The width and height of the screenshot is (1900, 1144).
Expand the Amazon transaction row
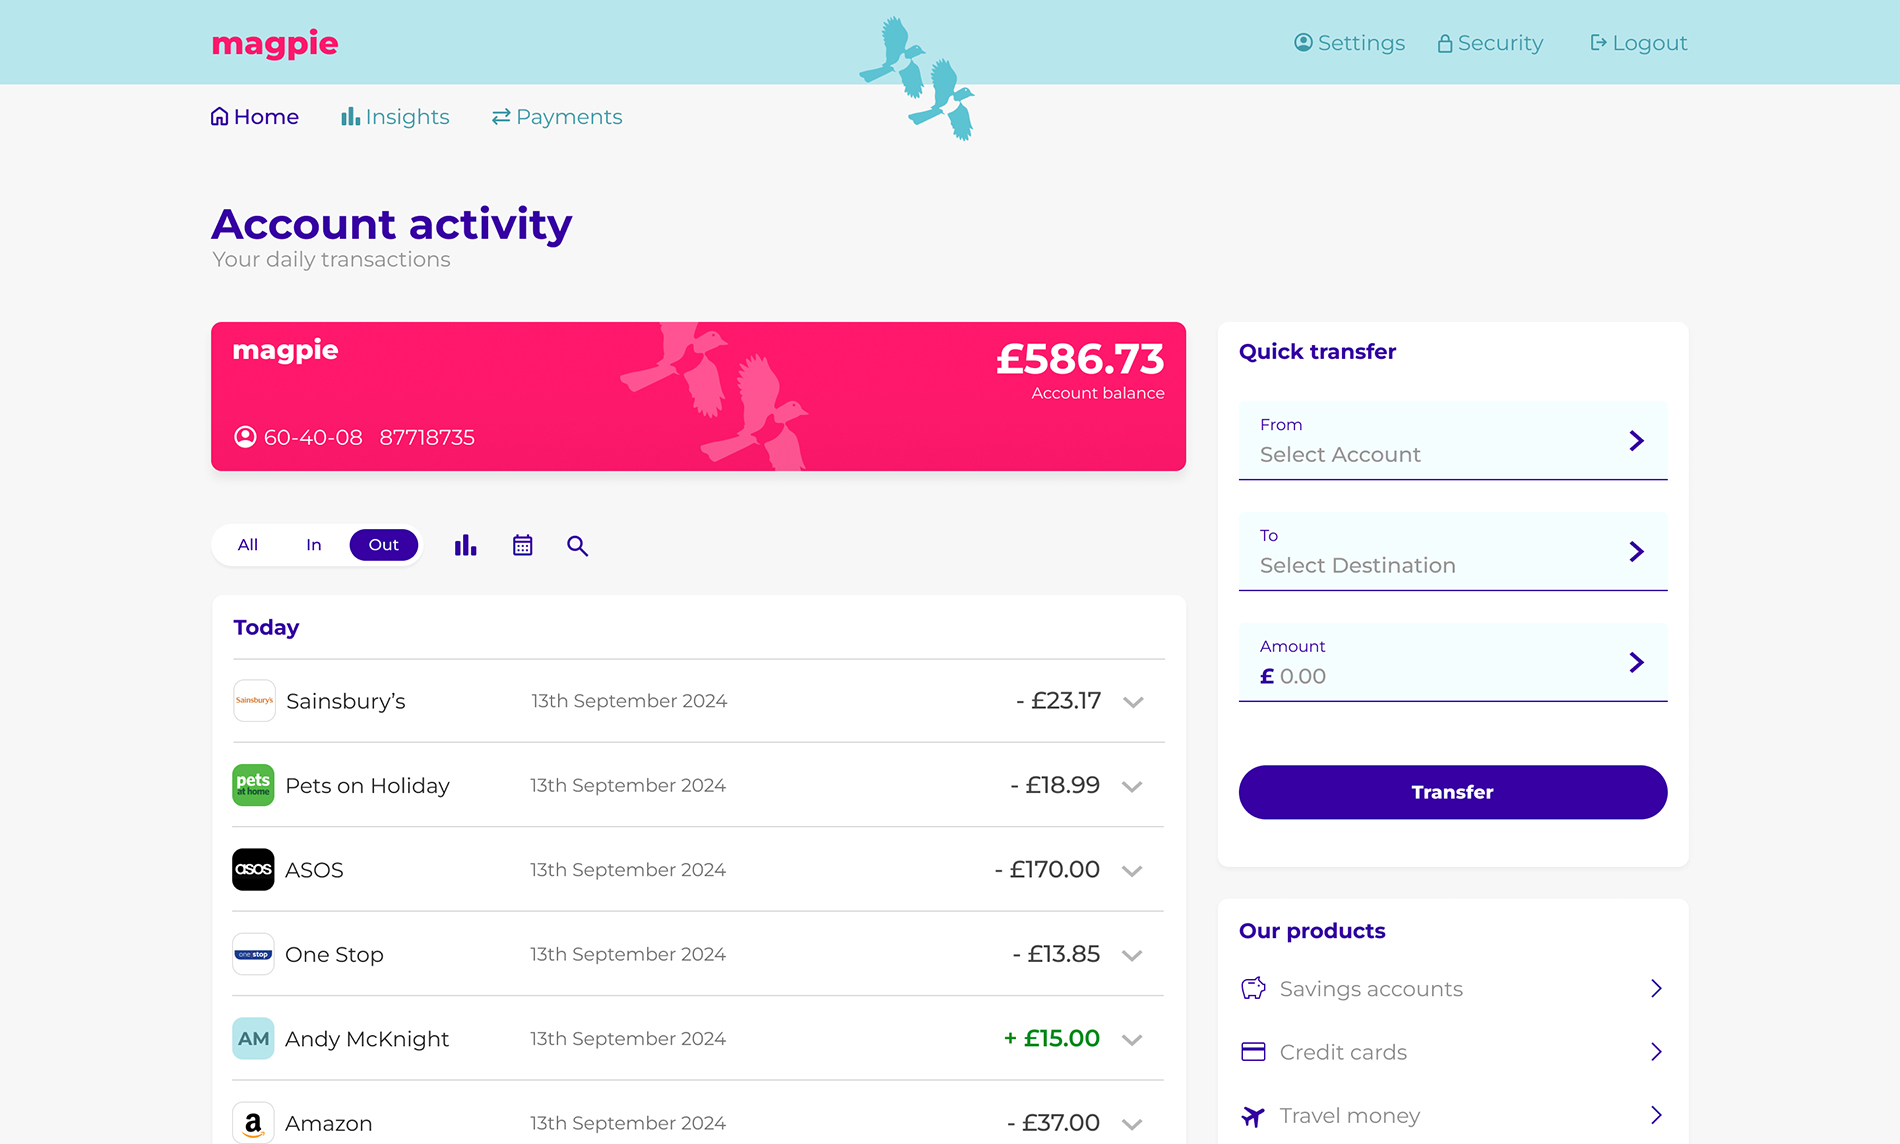tap(1132, 1124)
